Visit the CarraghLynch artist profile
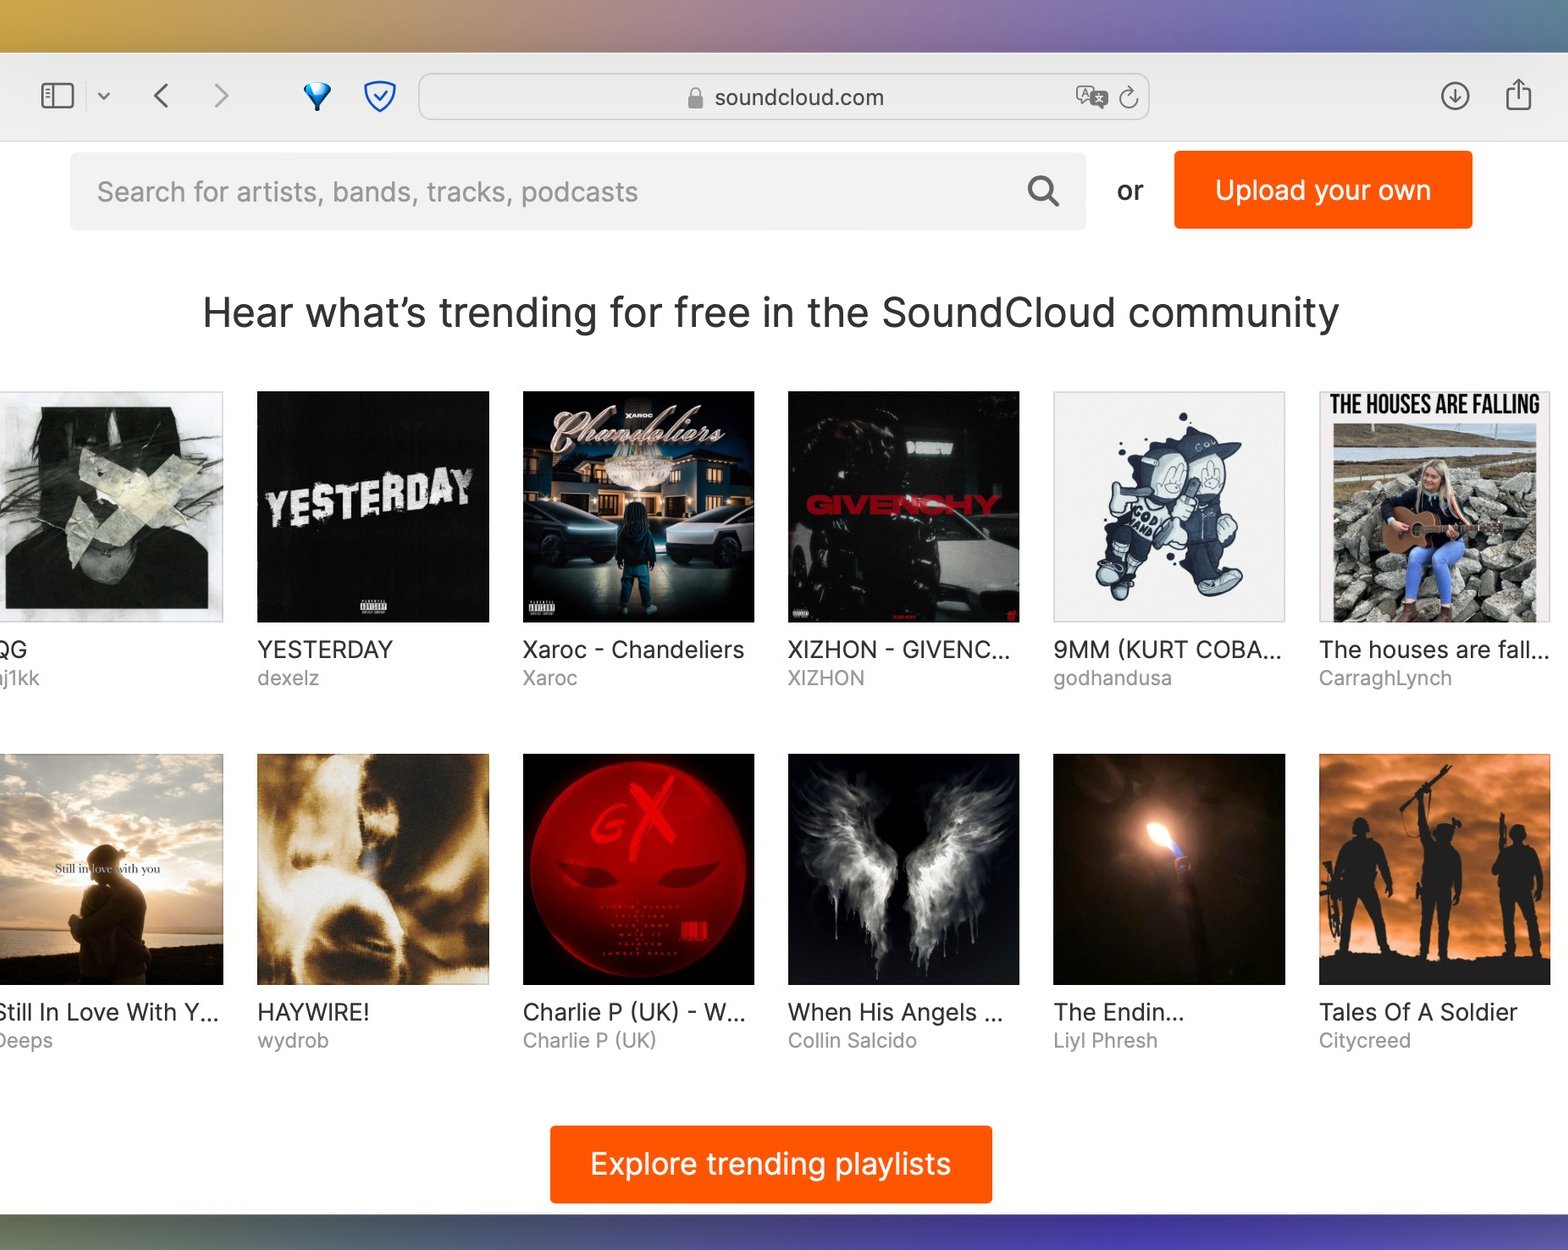Screen dimensions: 1568x1250 1385,678
